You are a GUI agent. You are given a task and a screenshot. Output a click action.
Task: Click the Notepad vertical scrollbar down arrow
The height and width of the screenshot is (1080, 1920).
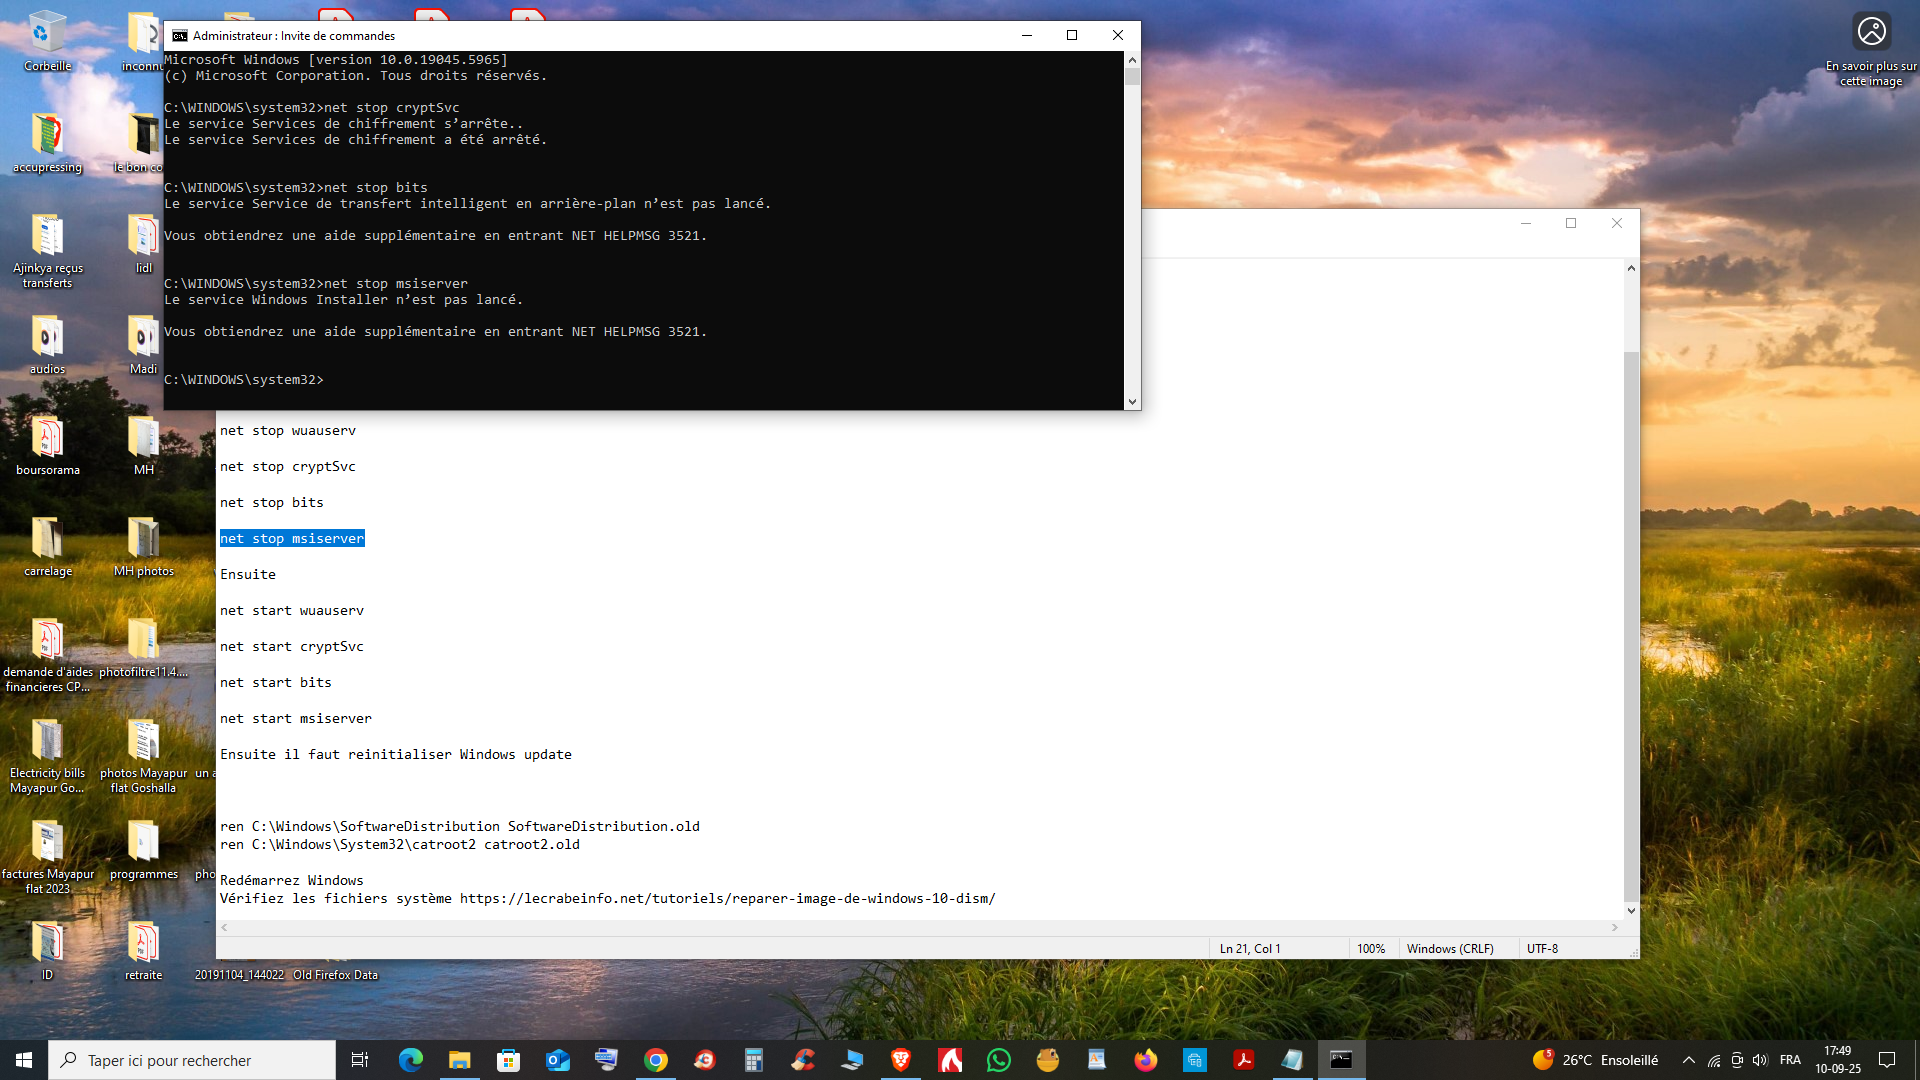click(x=1631, y=910)
